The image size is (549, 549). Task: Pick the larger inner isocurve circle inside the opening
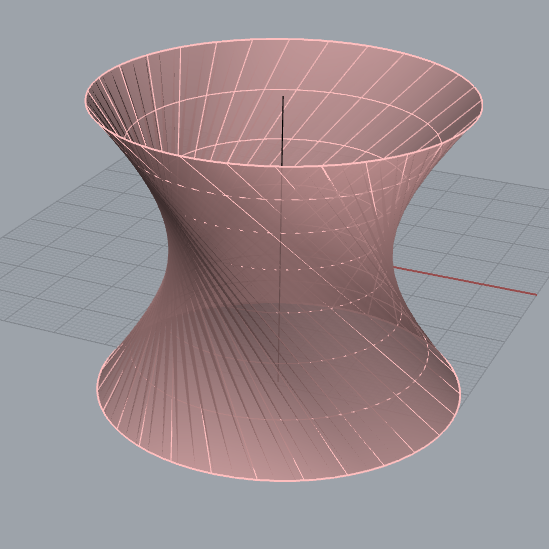284,90
